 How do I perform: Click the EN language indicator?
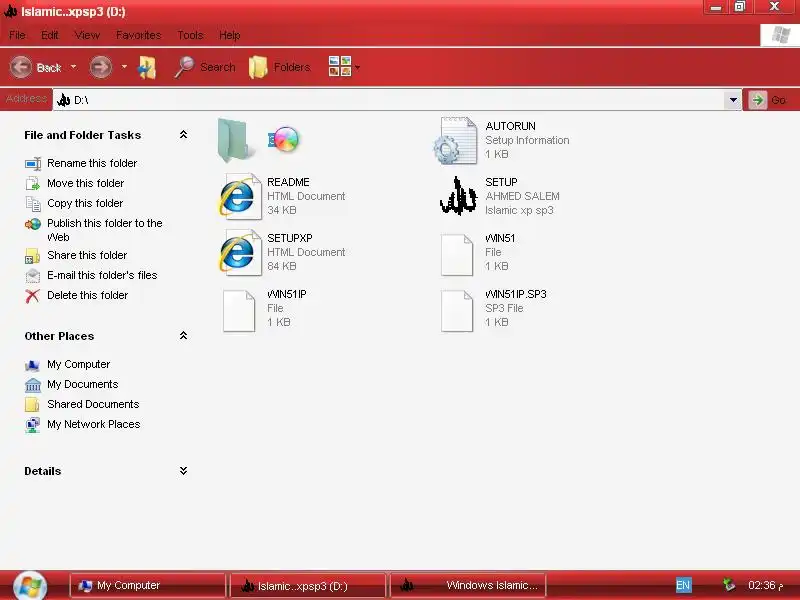(x=683, y=585)
